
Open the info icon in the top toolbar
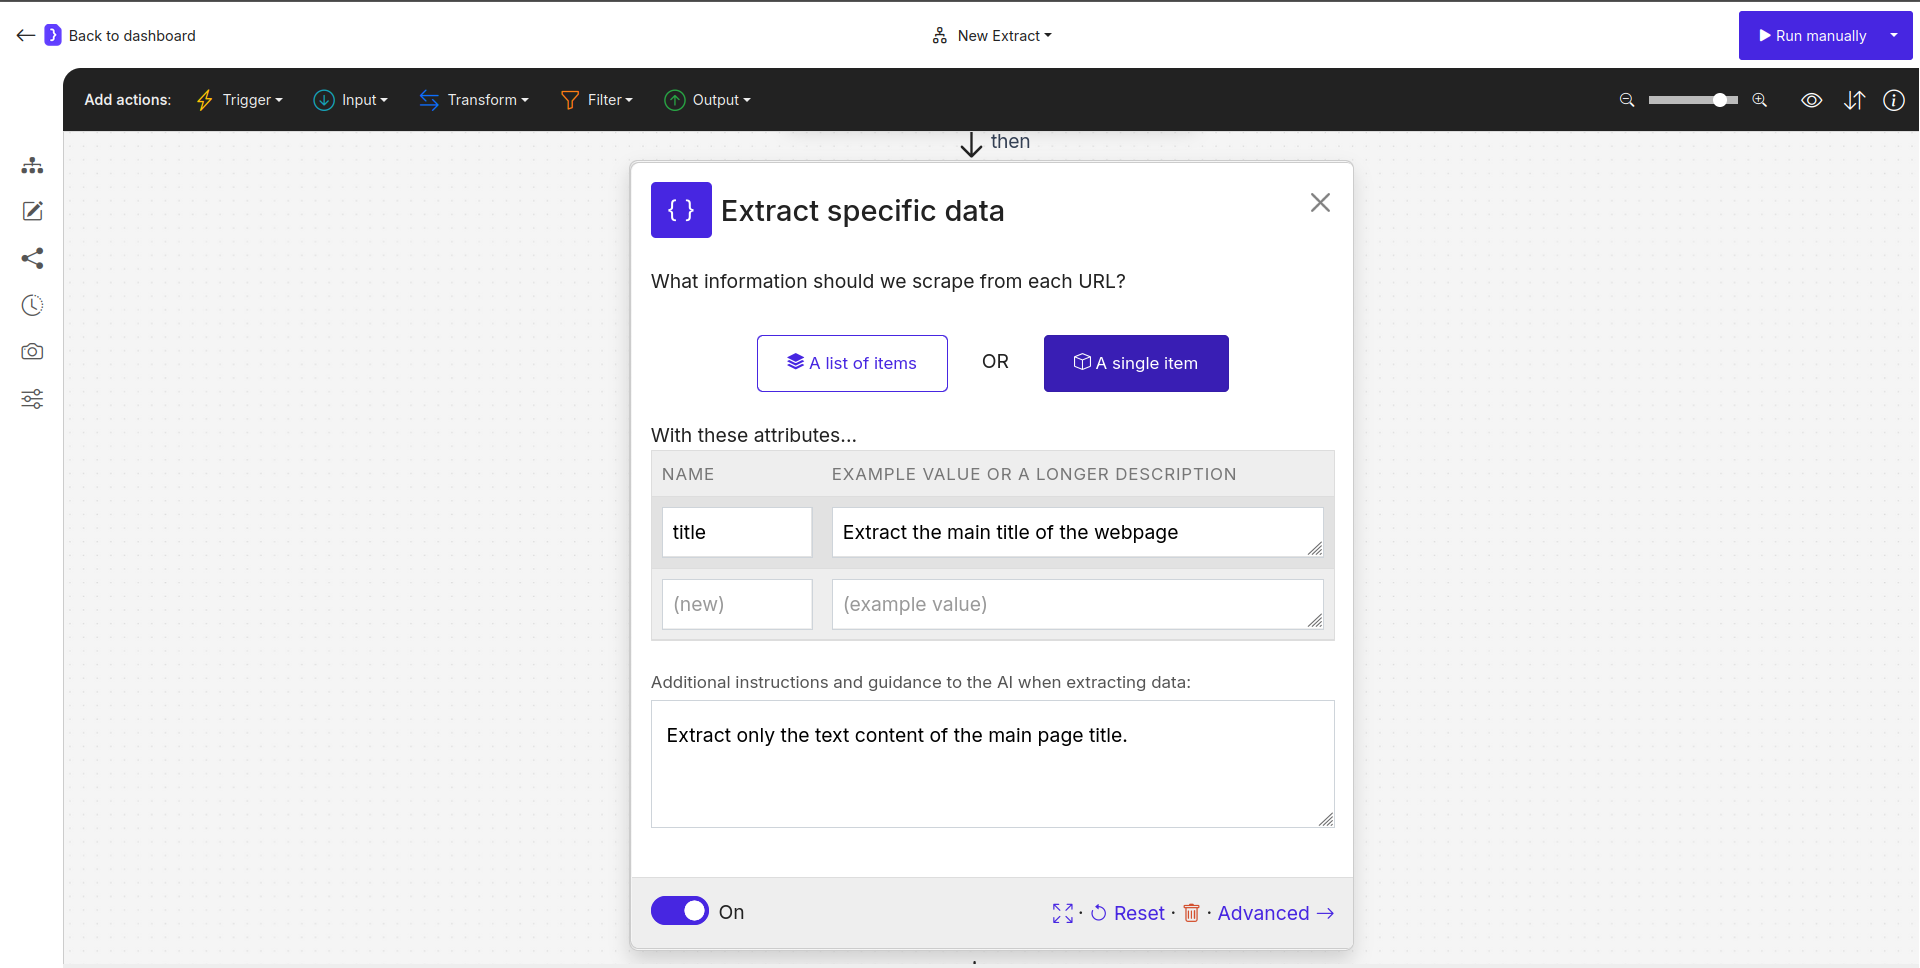click(1895, 100)
